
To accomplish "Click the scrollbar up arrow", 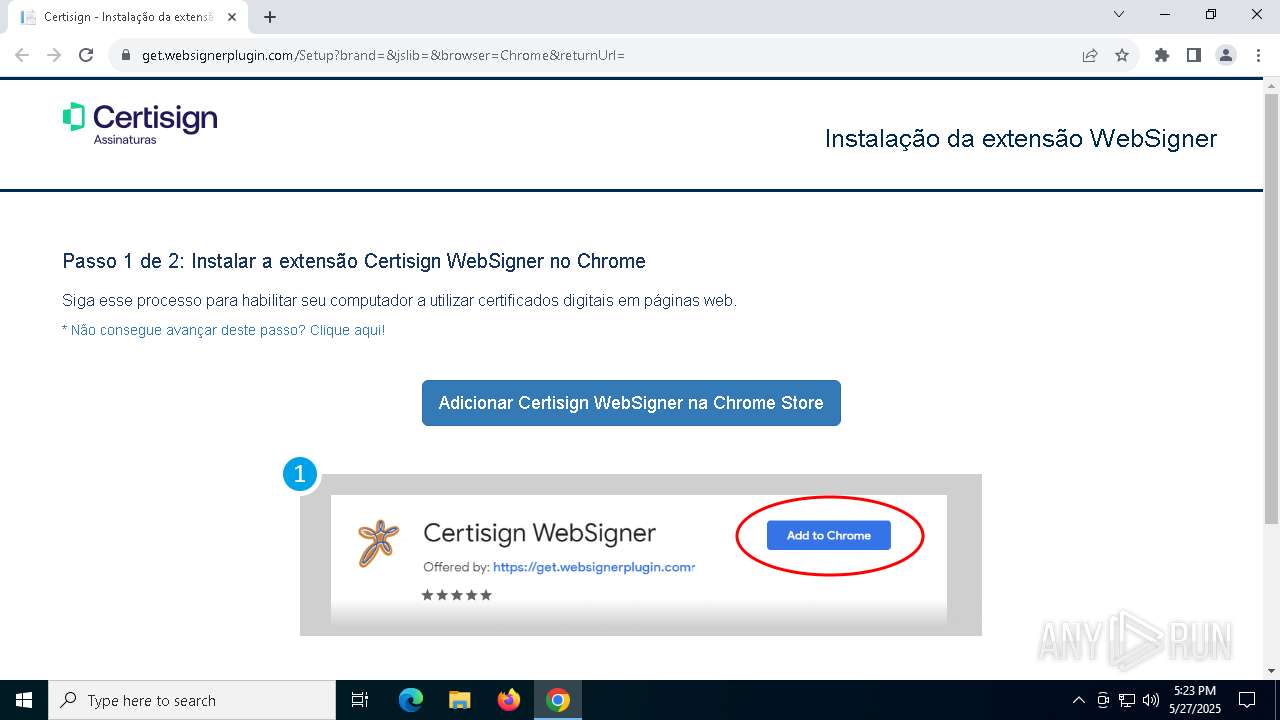I will (x=1271, y=85).
